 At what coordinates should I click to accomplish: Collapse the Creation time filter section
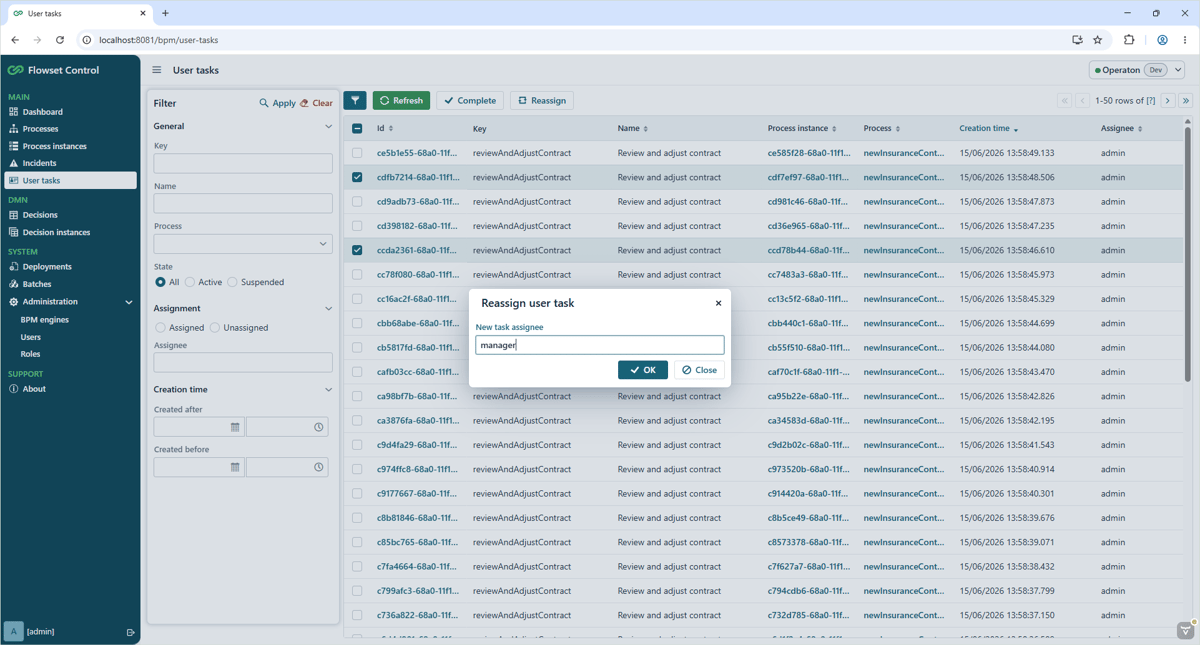(x=328, y=390)
